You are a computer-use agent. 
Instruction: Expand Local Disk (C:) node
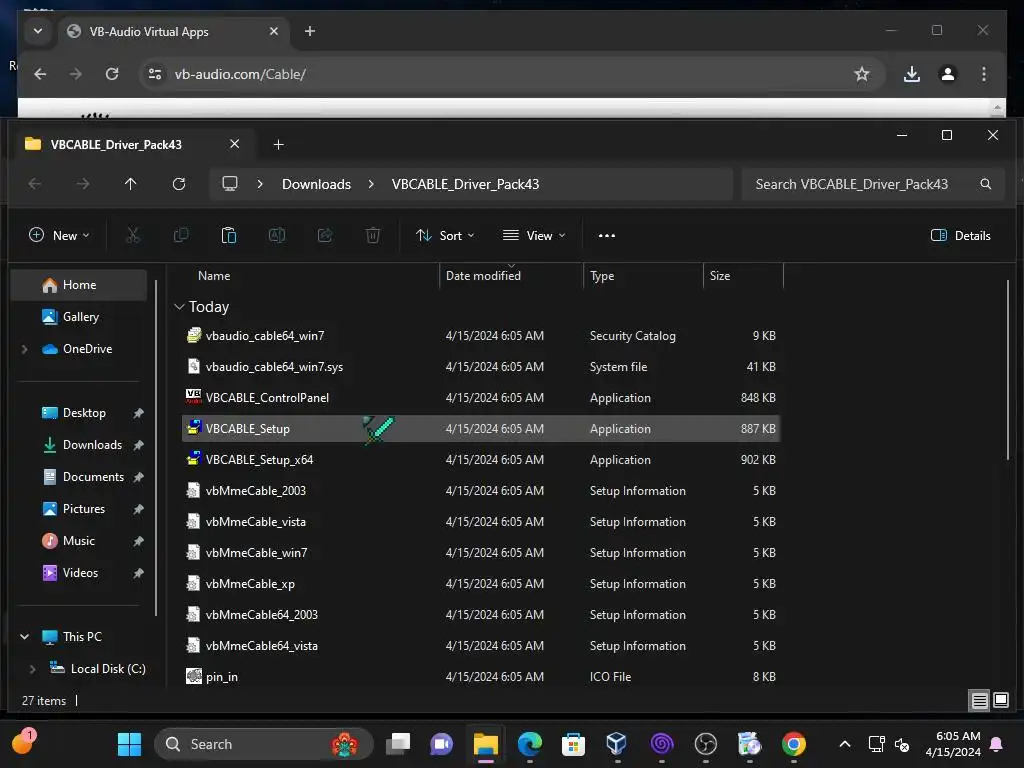click(x=32, y=669)
